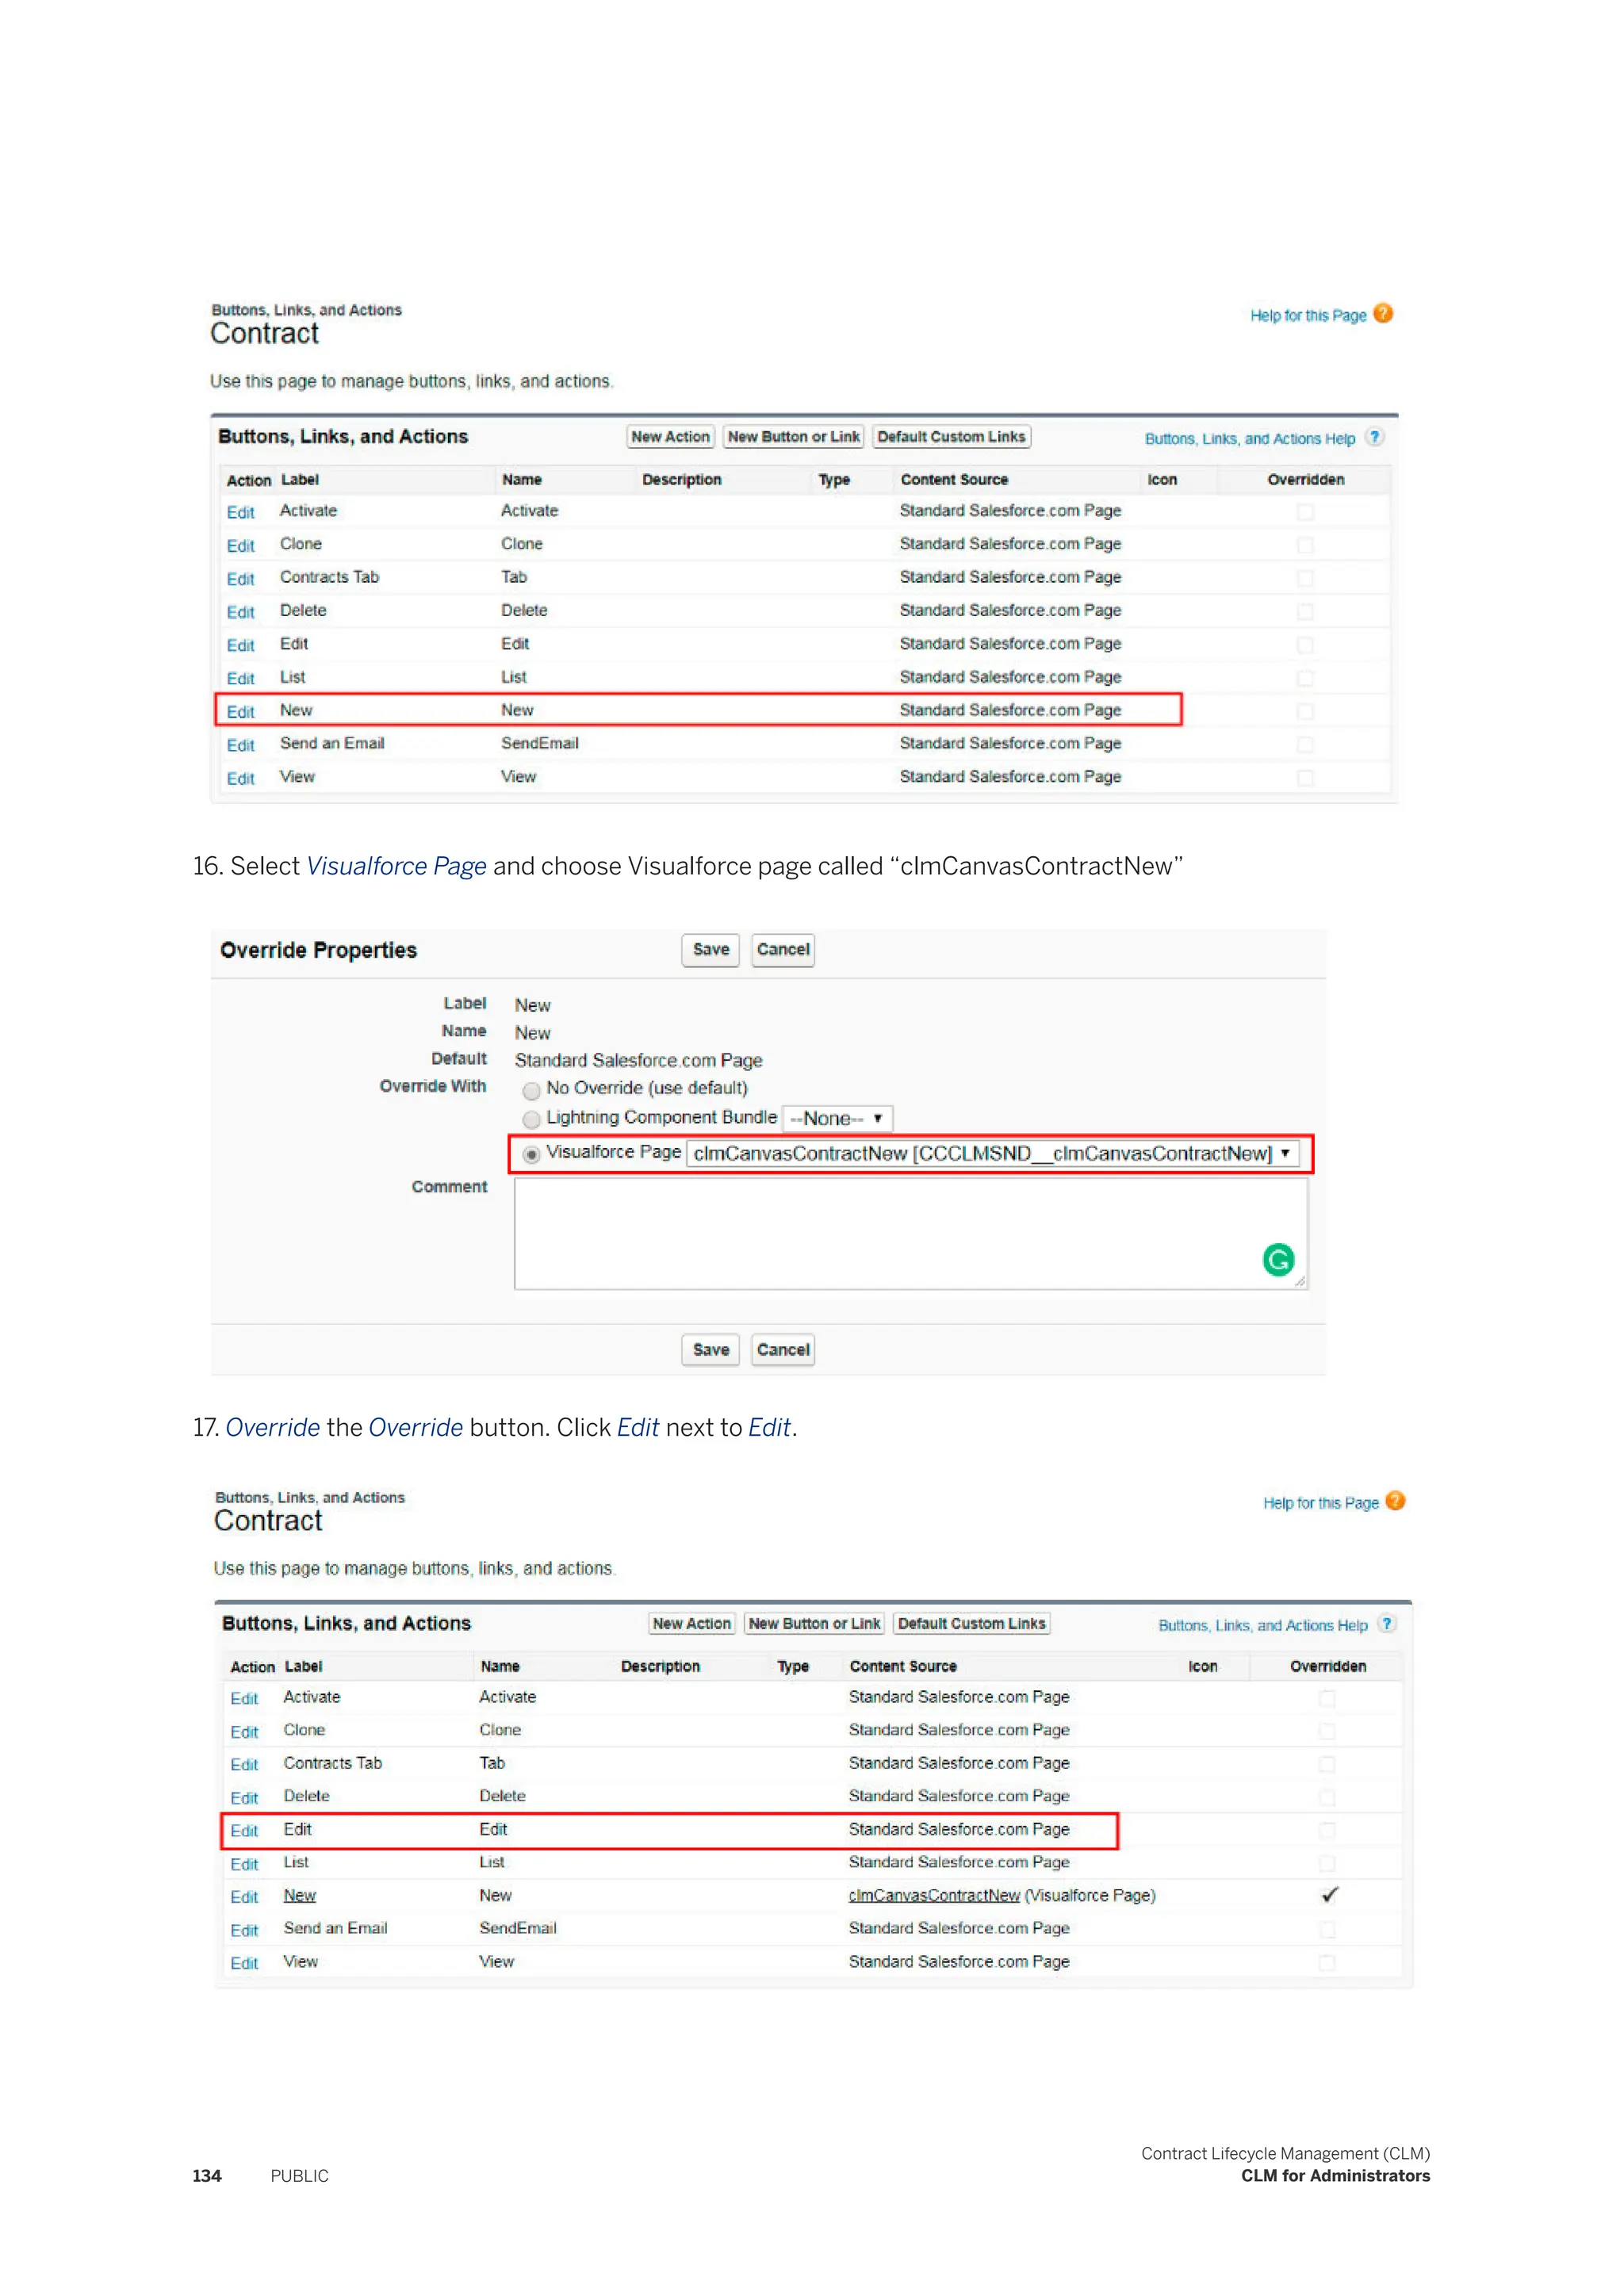Click the Contracts Tab label in the bottom table
The image size is (1624, 2296).
tap(333, 1762)
